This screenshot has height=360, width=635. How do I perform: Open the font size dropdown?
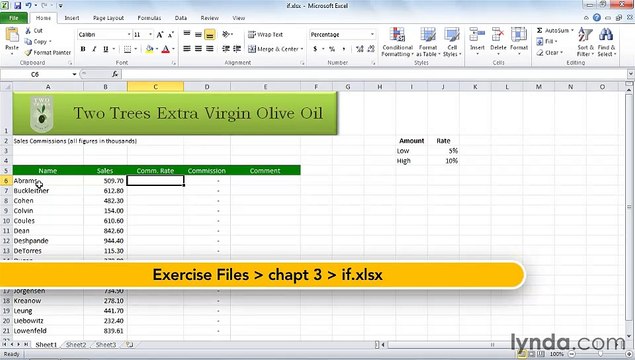[x=150, y=35]
